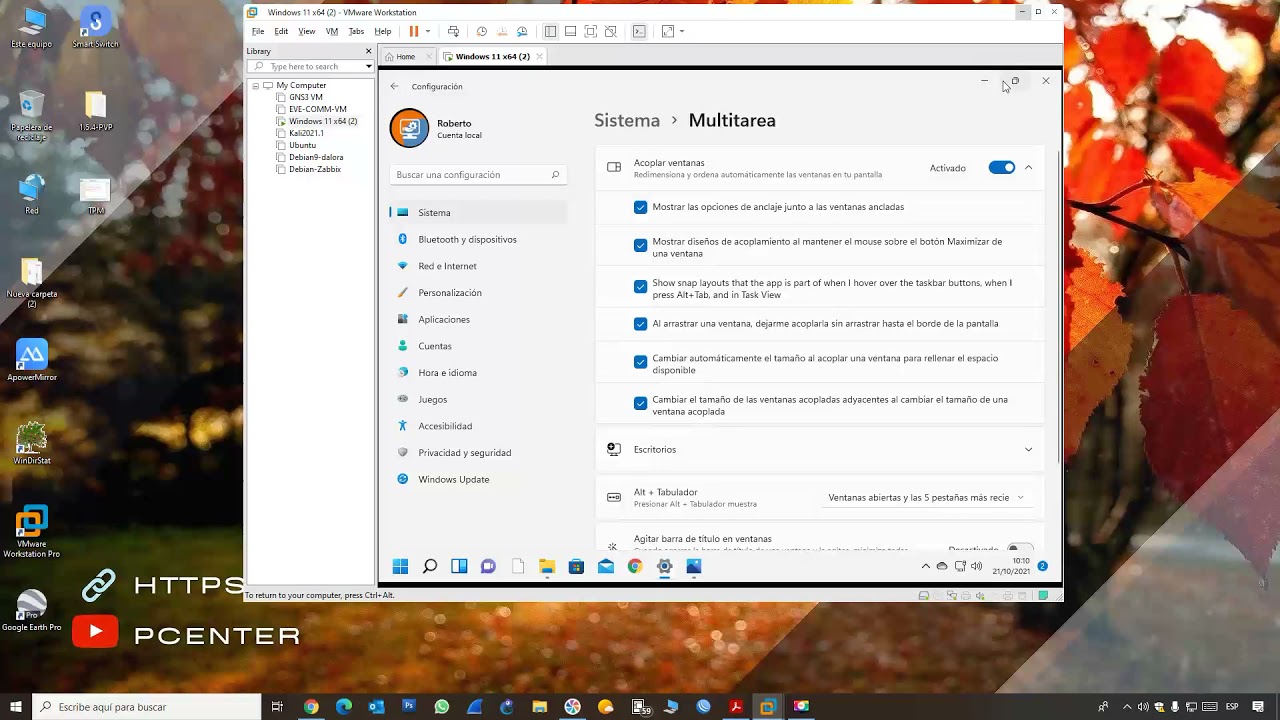Open Search on the Windows 11 taskbar
The width and height of the screenshot is (1280, 720).
point(430,566)
